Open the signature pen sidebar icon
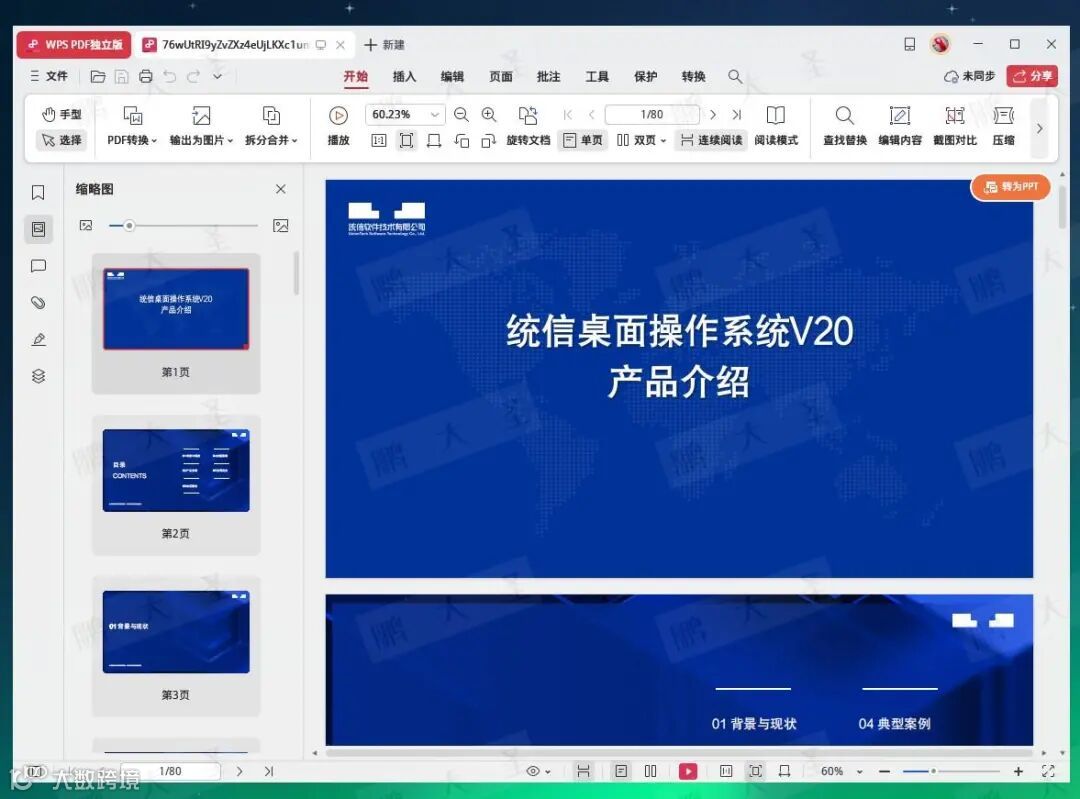The image size is (1080, 799). [x=39, y=340]
